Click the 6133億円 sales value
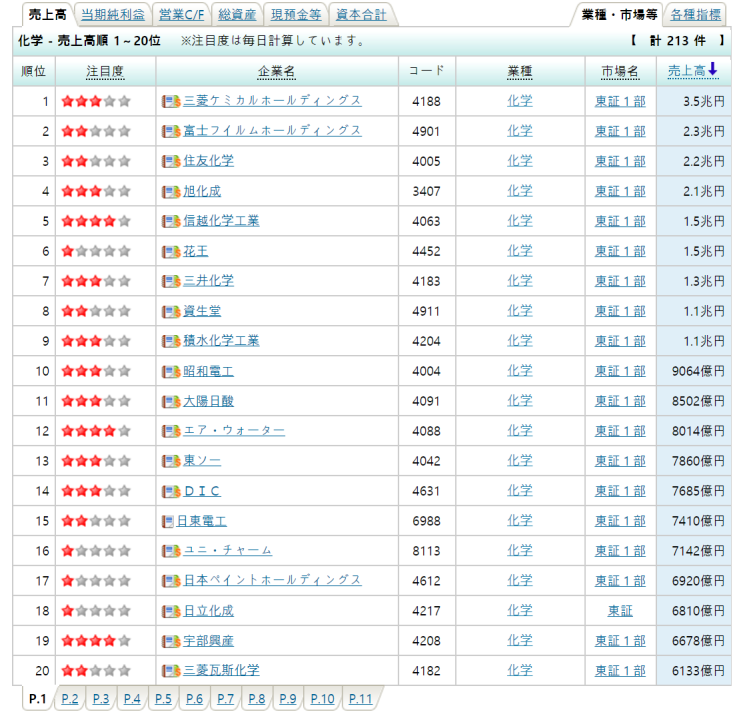This screenshot has width=743, height=714. coord(698,671)
